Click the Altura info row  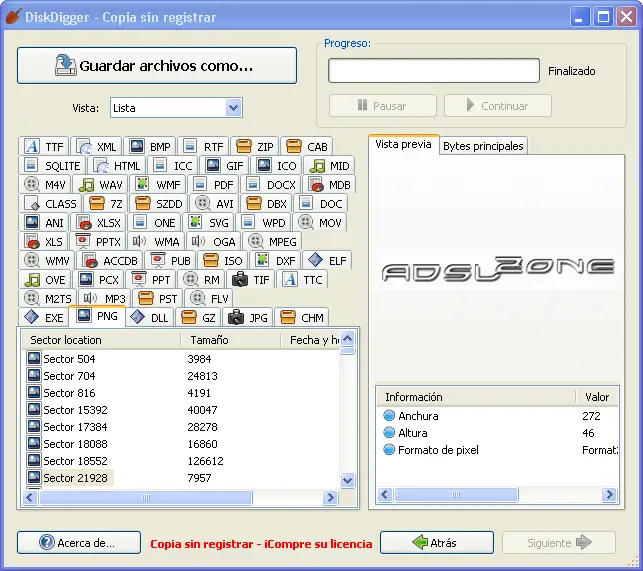point(497,433)
